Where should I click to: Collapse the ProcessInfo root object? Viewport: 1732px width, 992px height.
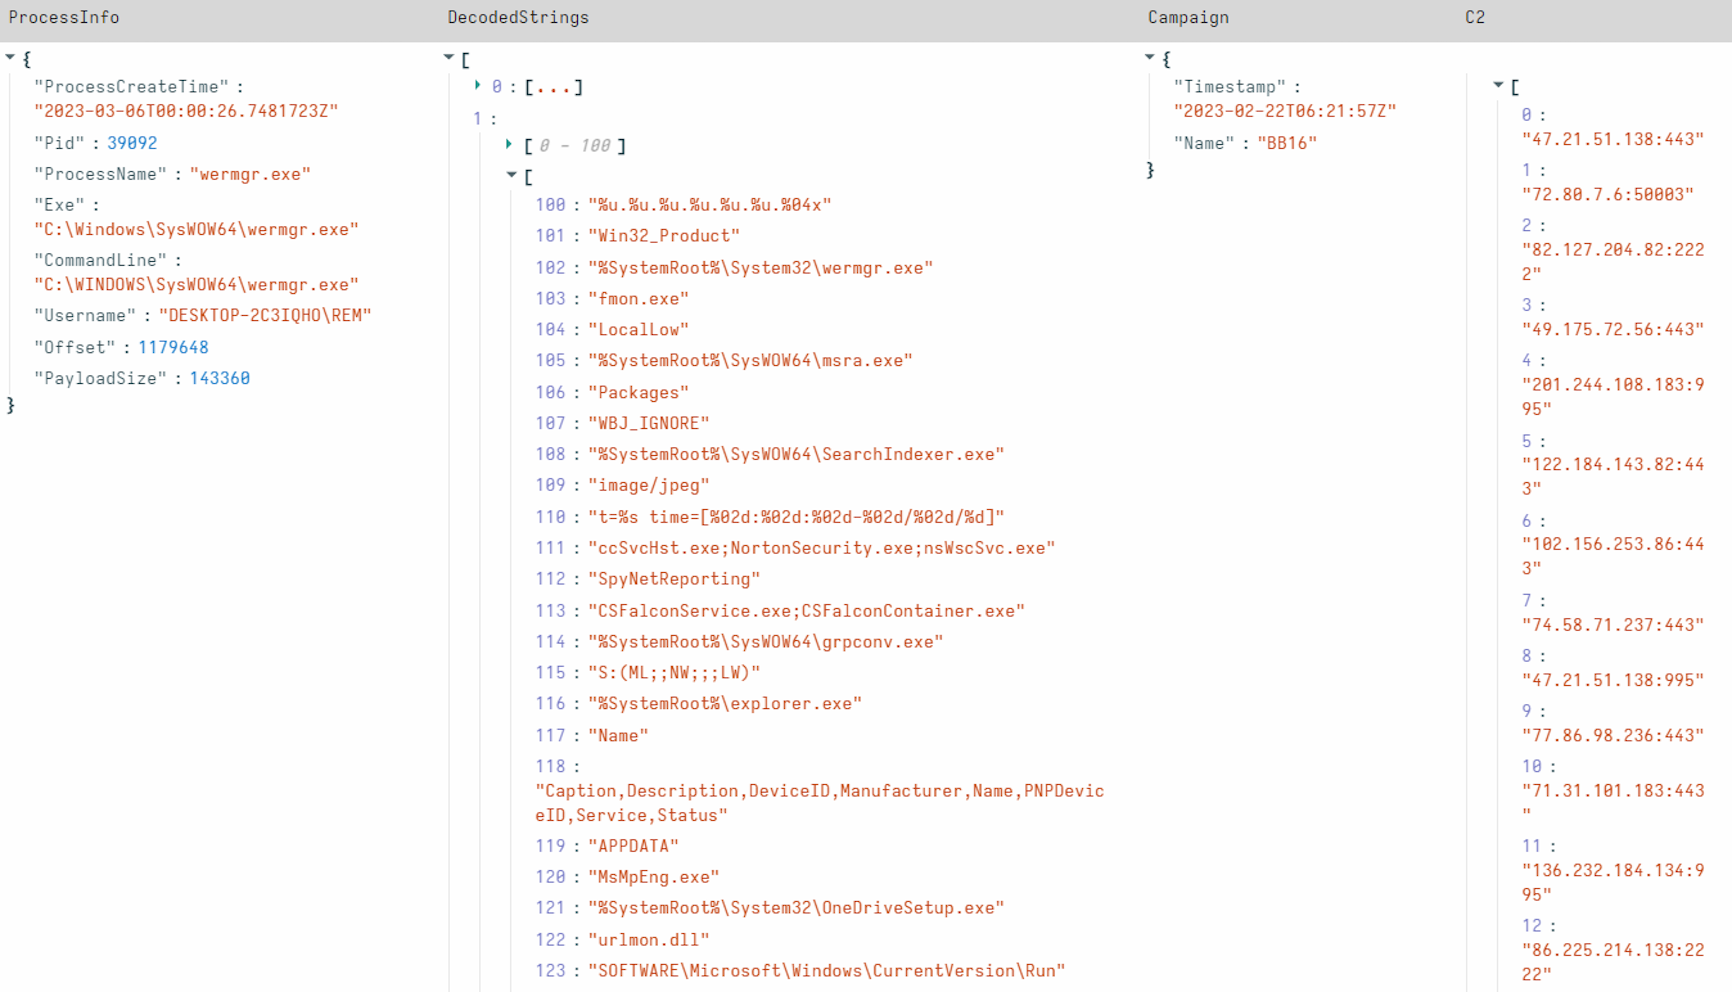[9, 59]
